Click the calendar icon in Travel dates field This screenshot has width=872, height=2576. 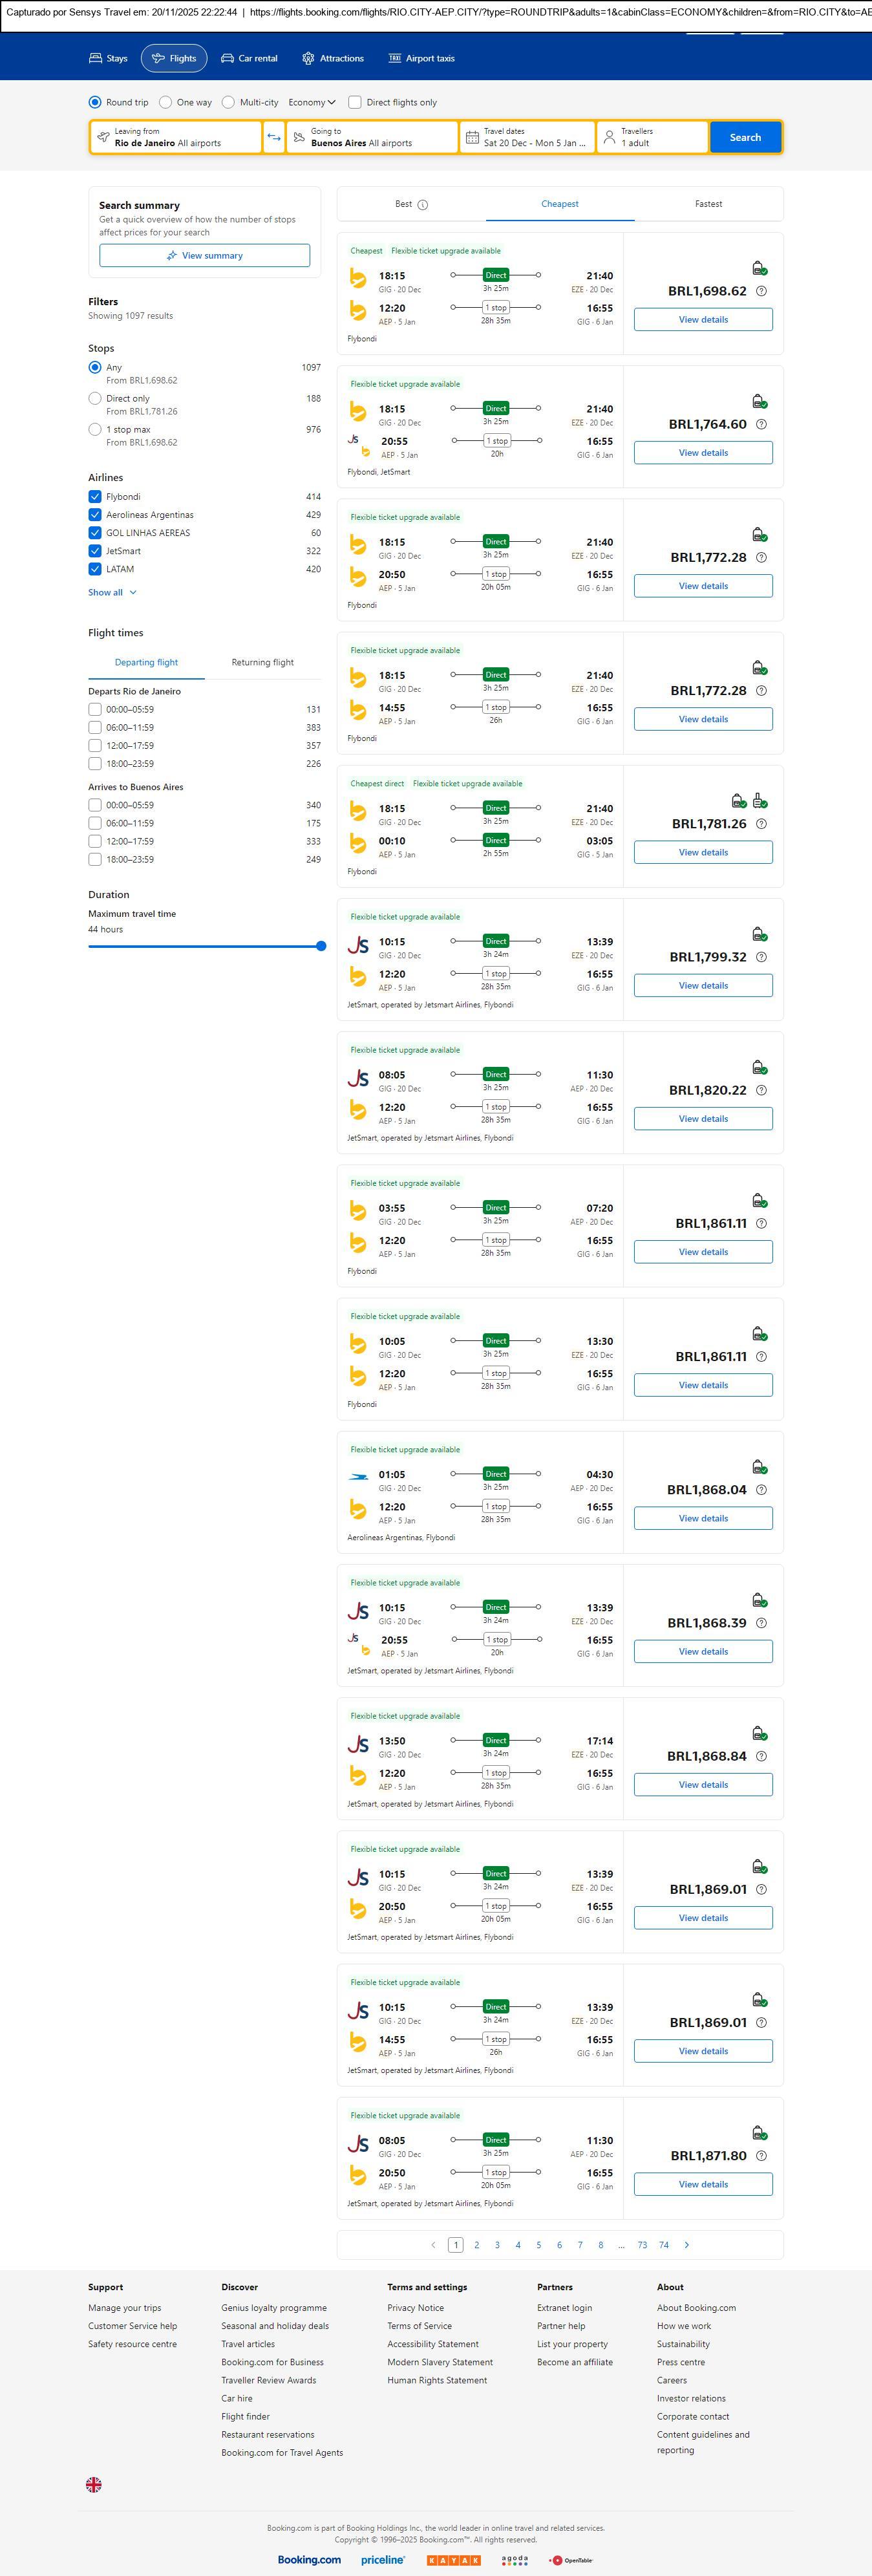pos(472,137)
